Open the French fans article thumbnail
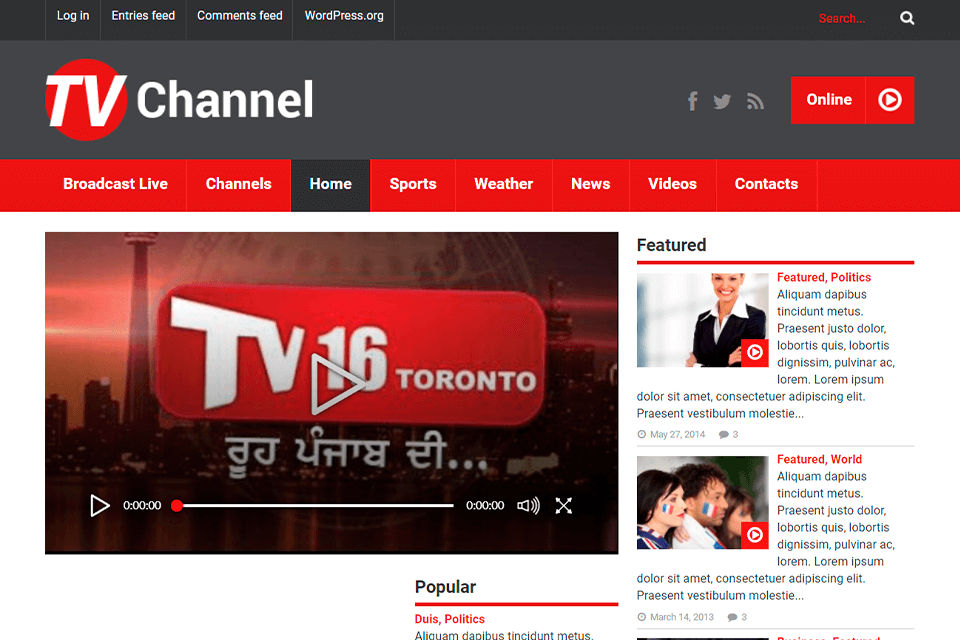 (x=702, y=502)
